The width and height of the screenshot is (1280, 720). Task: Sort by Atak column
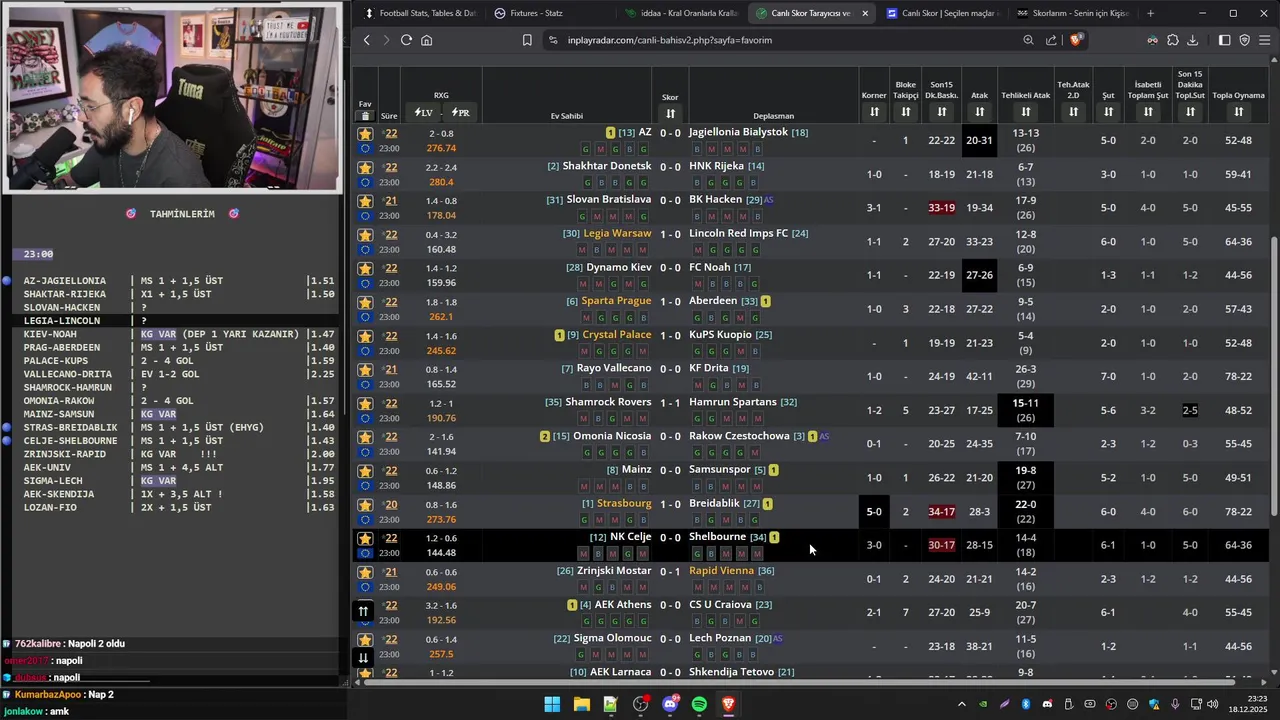(980, 112)
